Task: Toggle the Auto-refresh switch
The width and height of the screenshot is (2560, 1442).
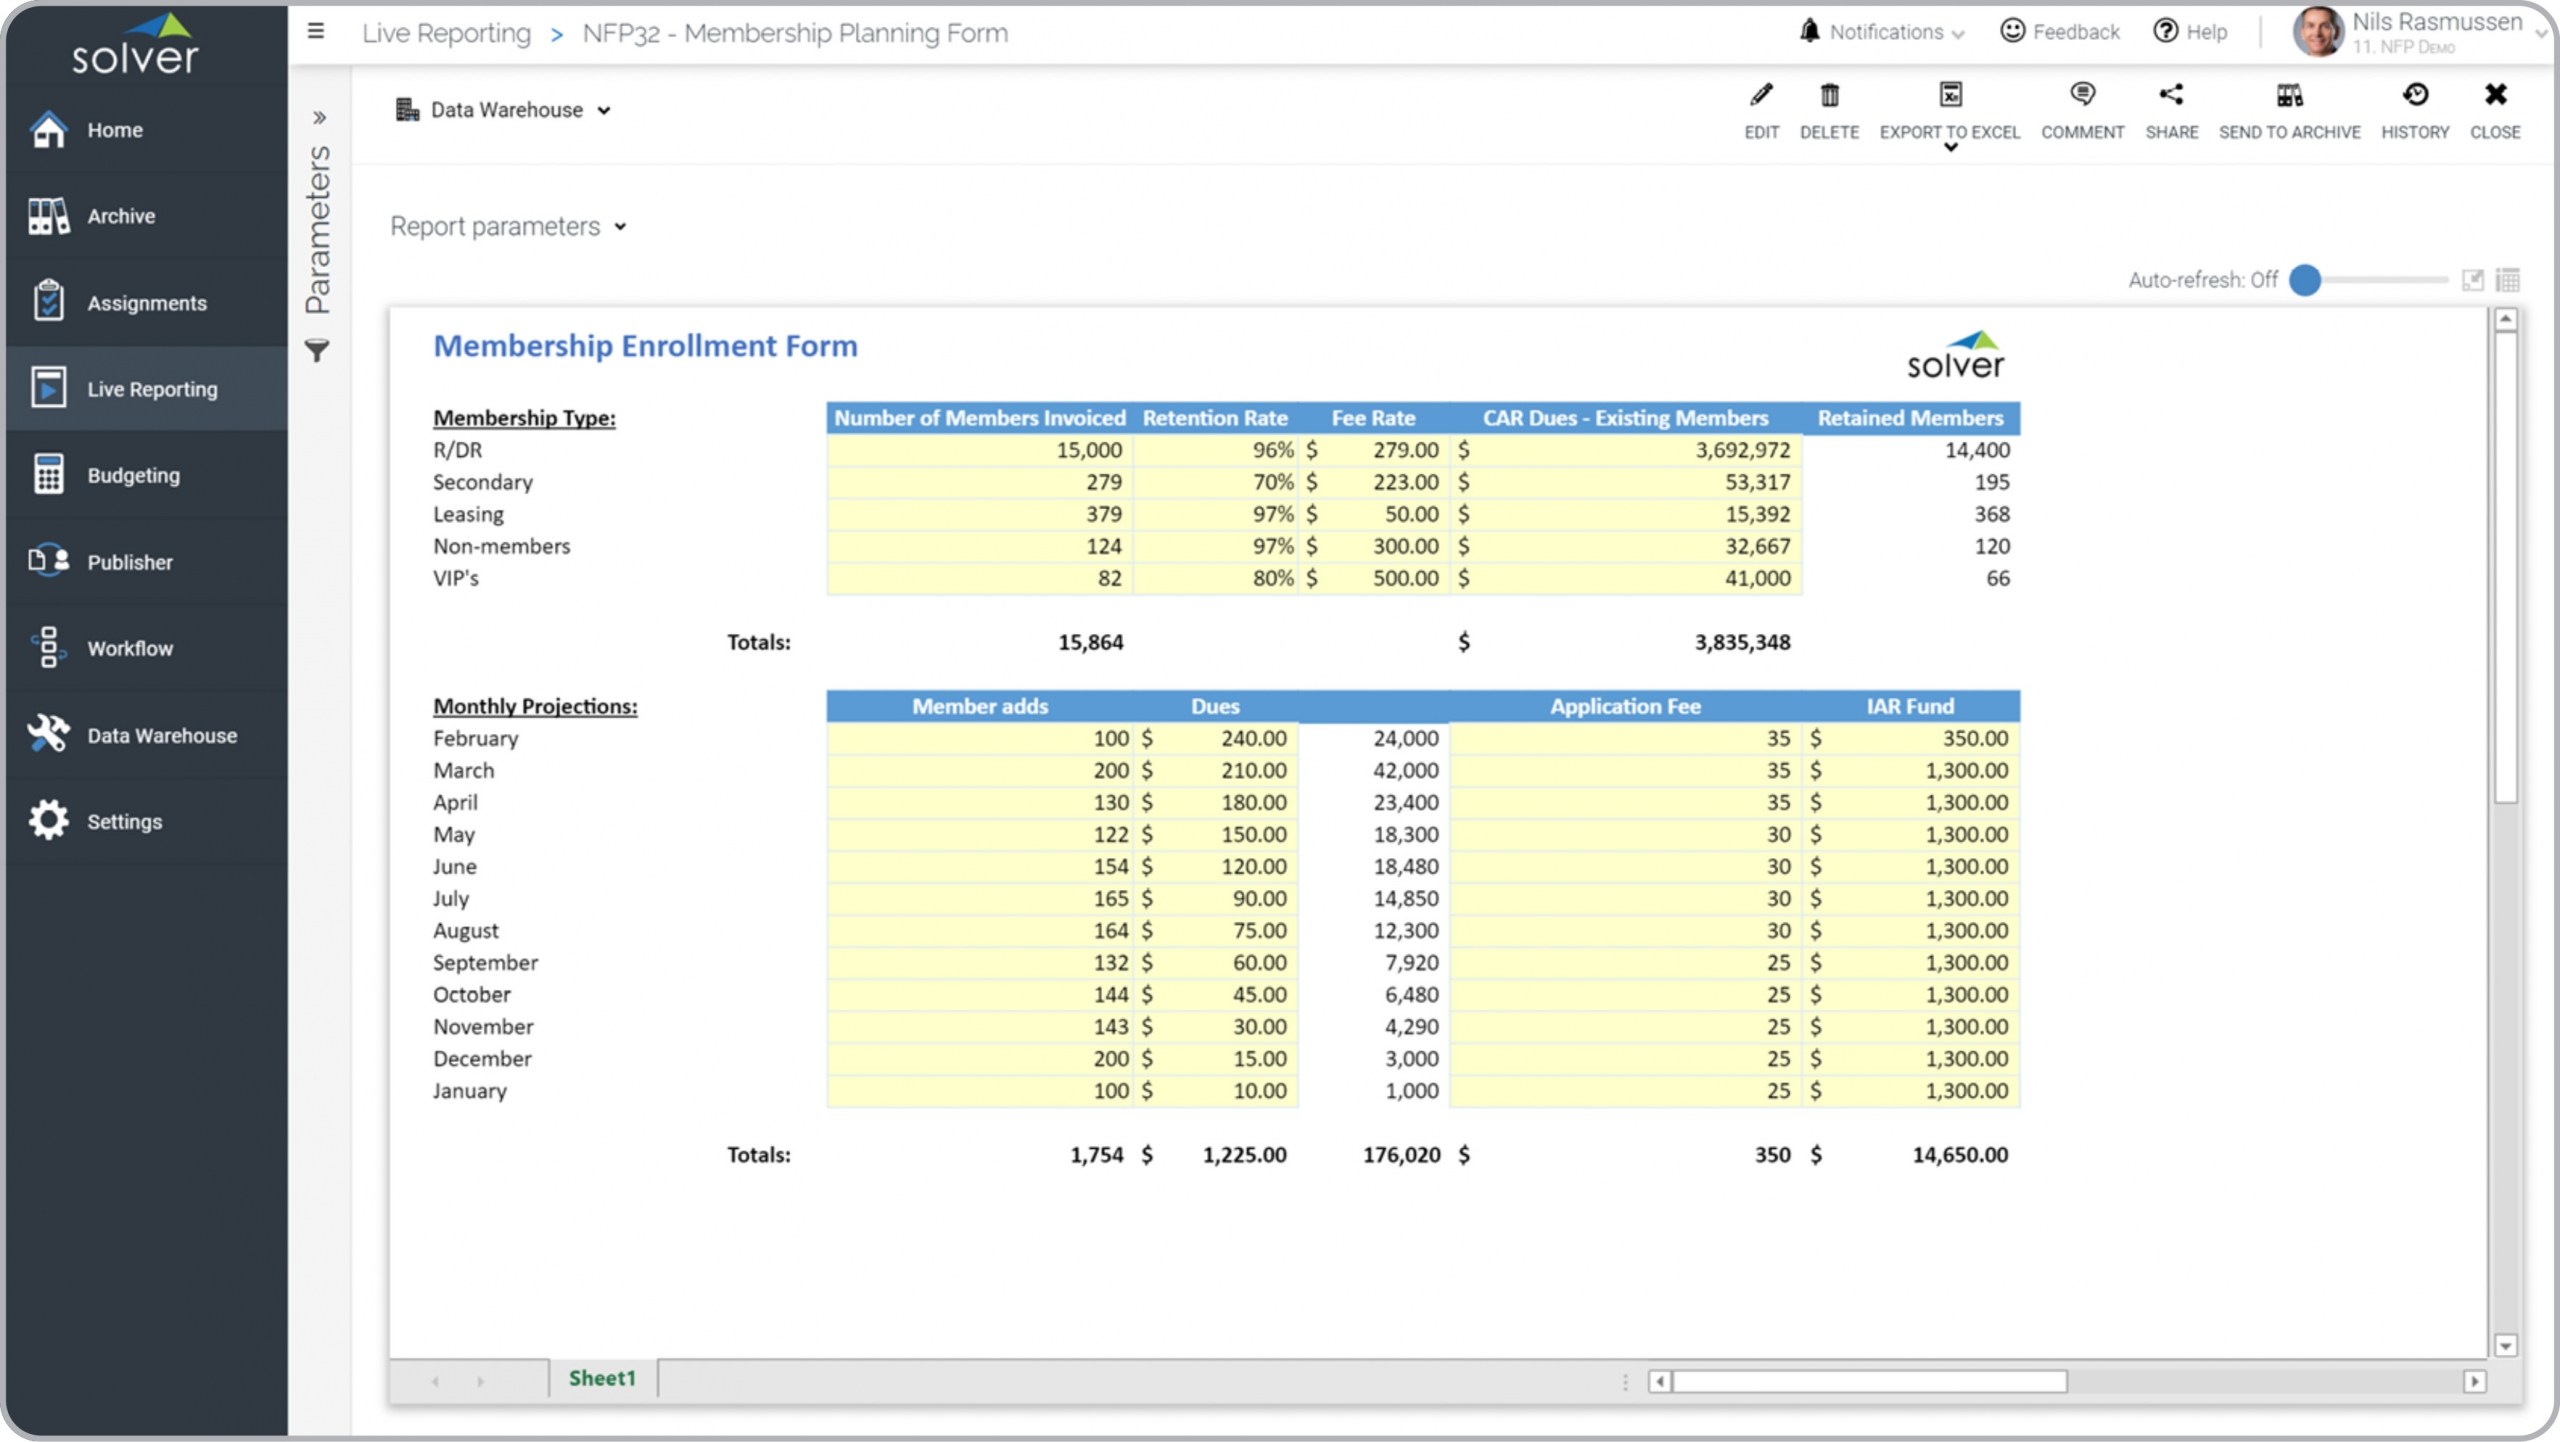Action: coord(2306,280)
